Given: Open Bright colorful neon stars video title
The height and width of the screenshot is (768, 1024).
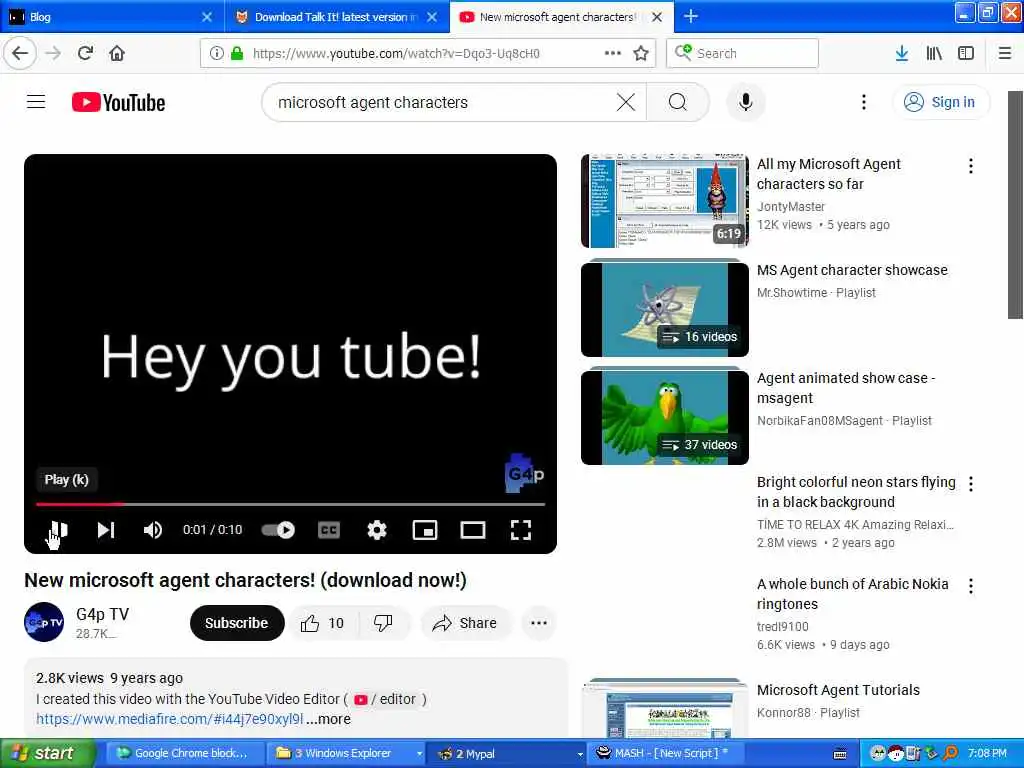Looking at the screenshot, I should click(856, 492).
